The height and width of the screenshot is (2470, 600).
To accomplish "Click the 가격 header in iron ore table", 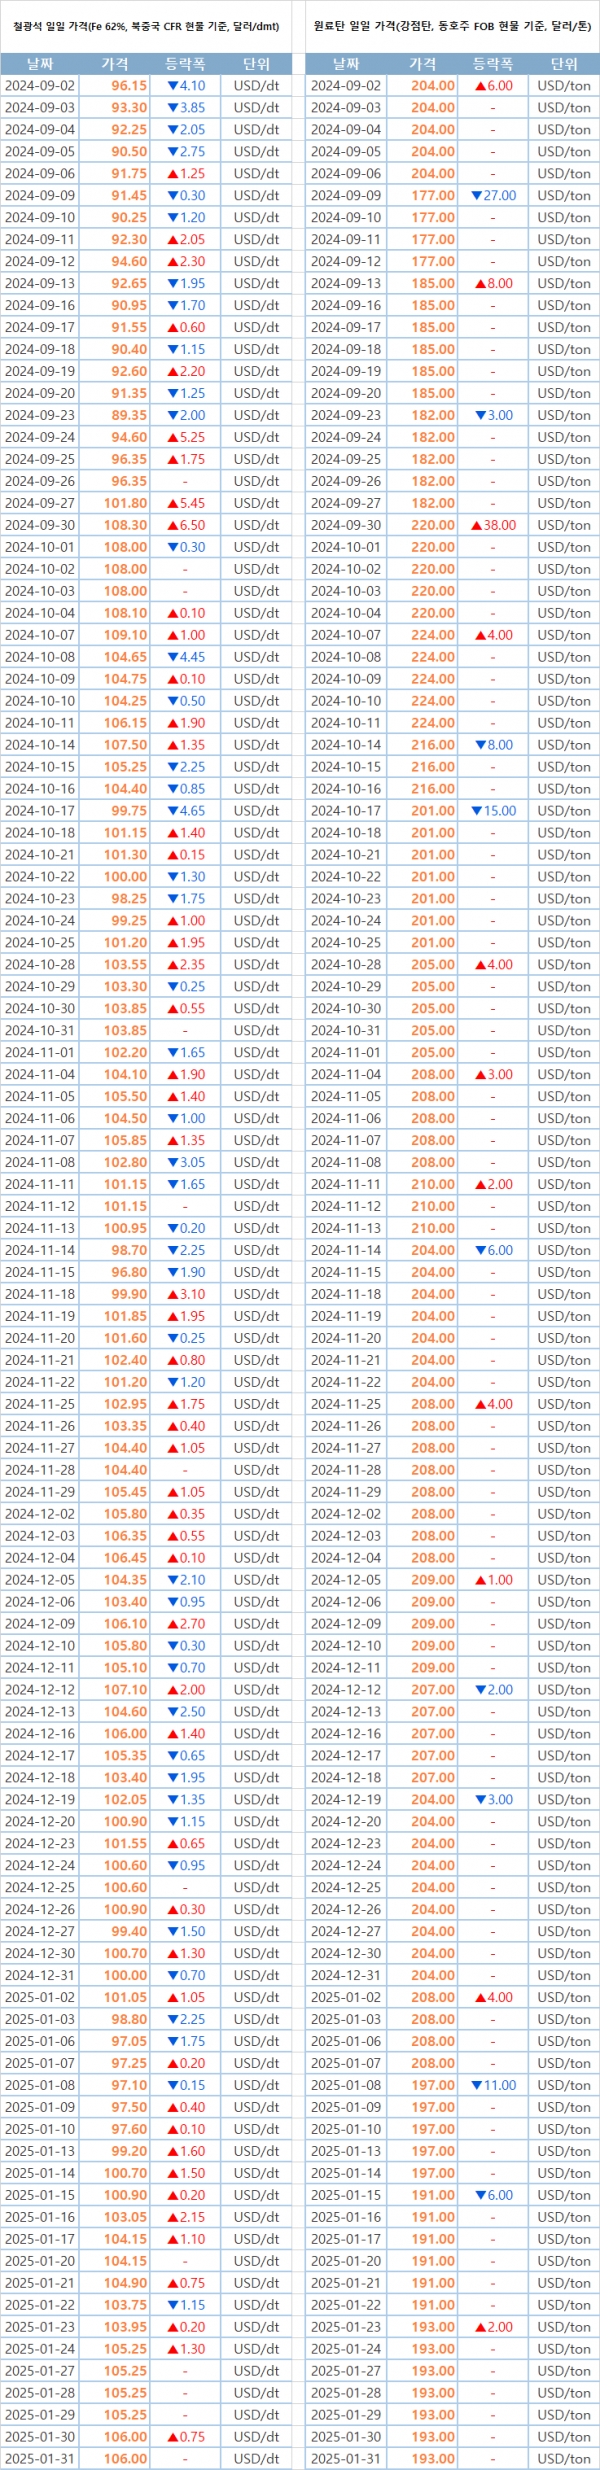I will pos(115,64).
